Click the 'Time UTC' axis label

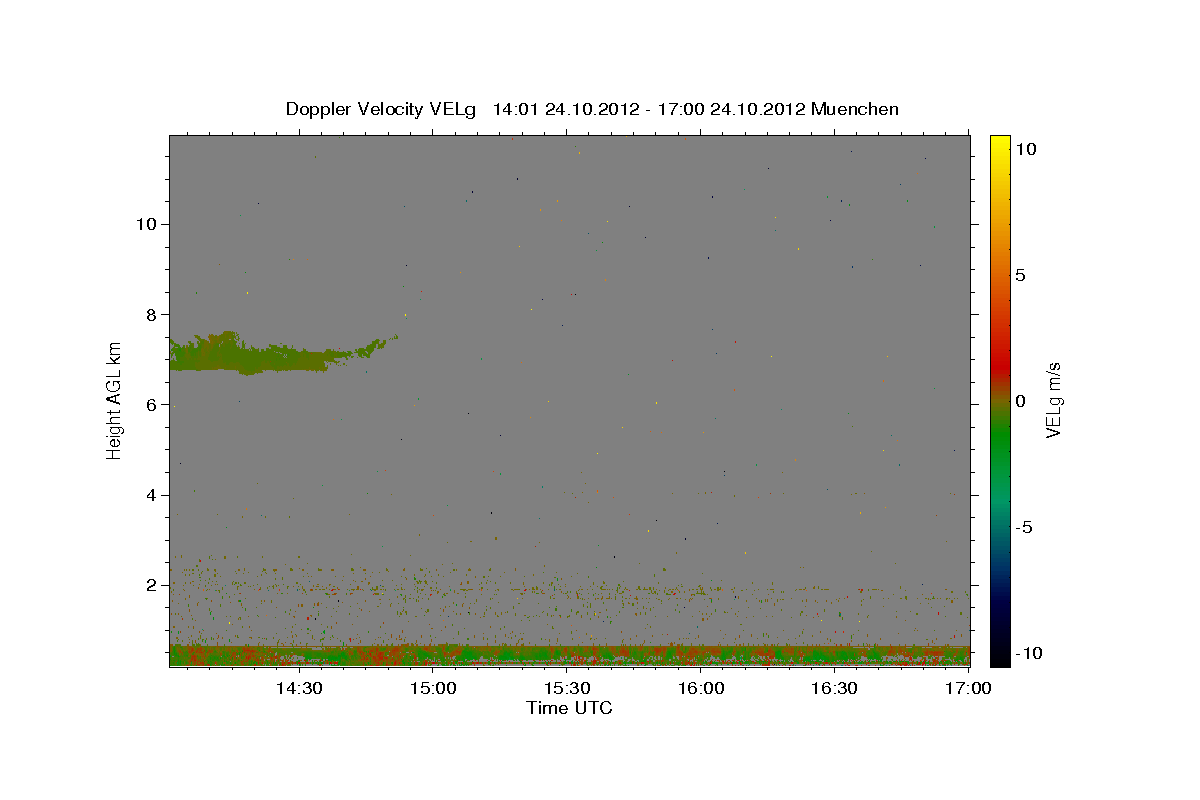coord(569,708)
